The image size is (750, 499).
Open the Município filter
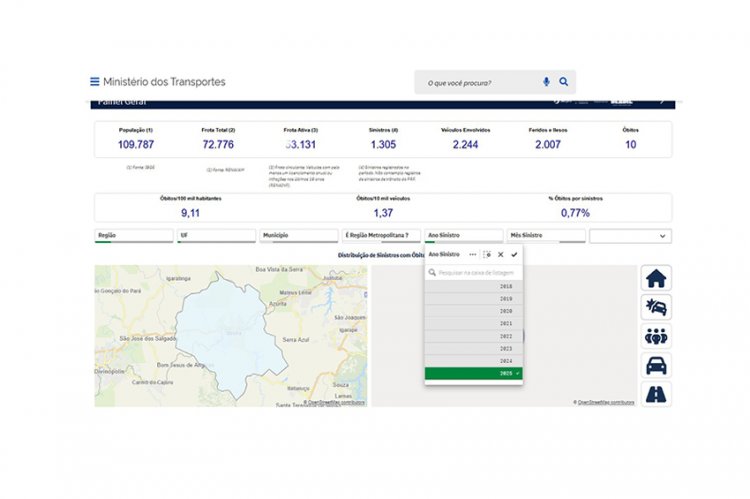tap(298, 235)
